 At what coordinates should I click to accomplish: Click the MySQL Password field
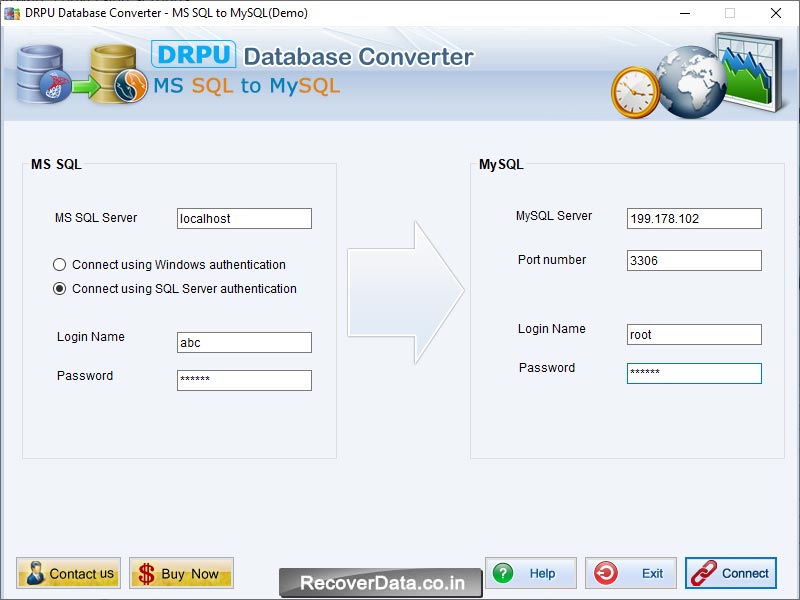coord(694,372)
